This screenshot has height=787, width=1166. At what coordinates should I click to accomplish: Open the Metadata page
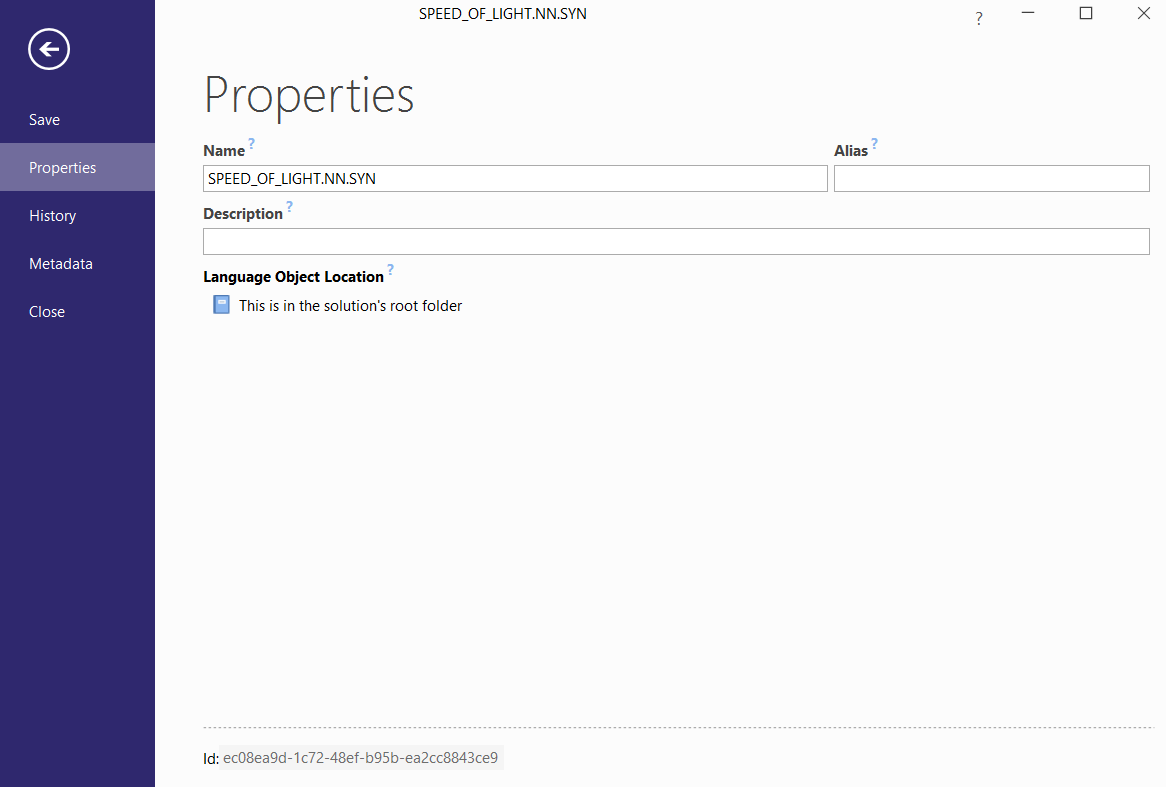60,263
